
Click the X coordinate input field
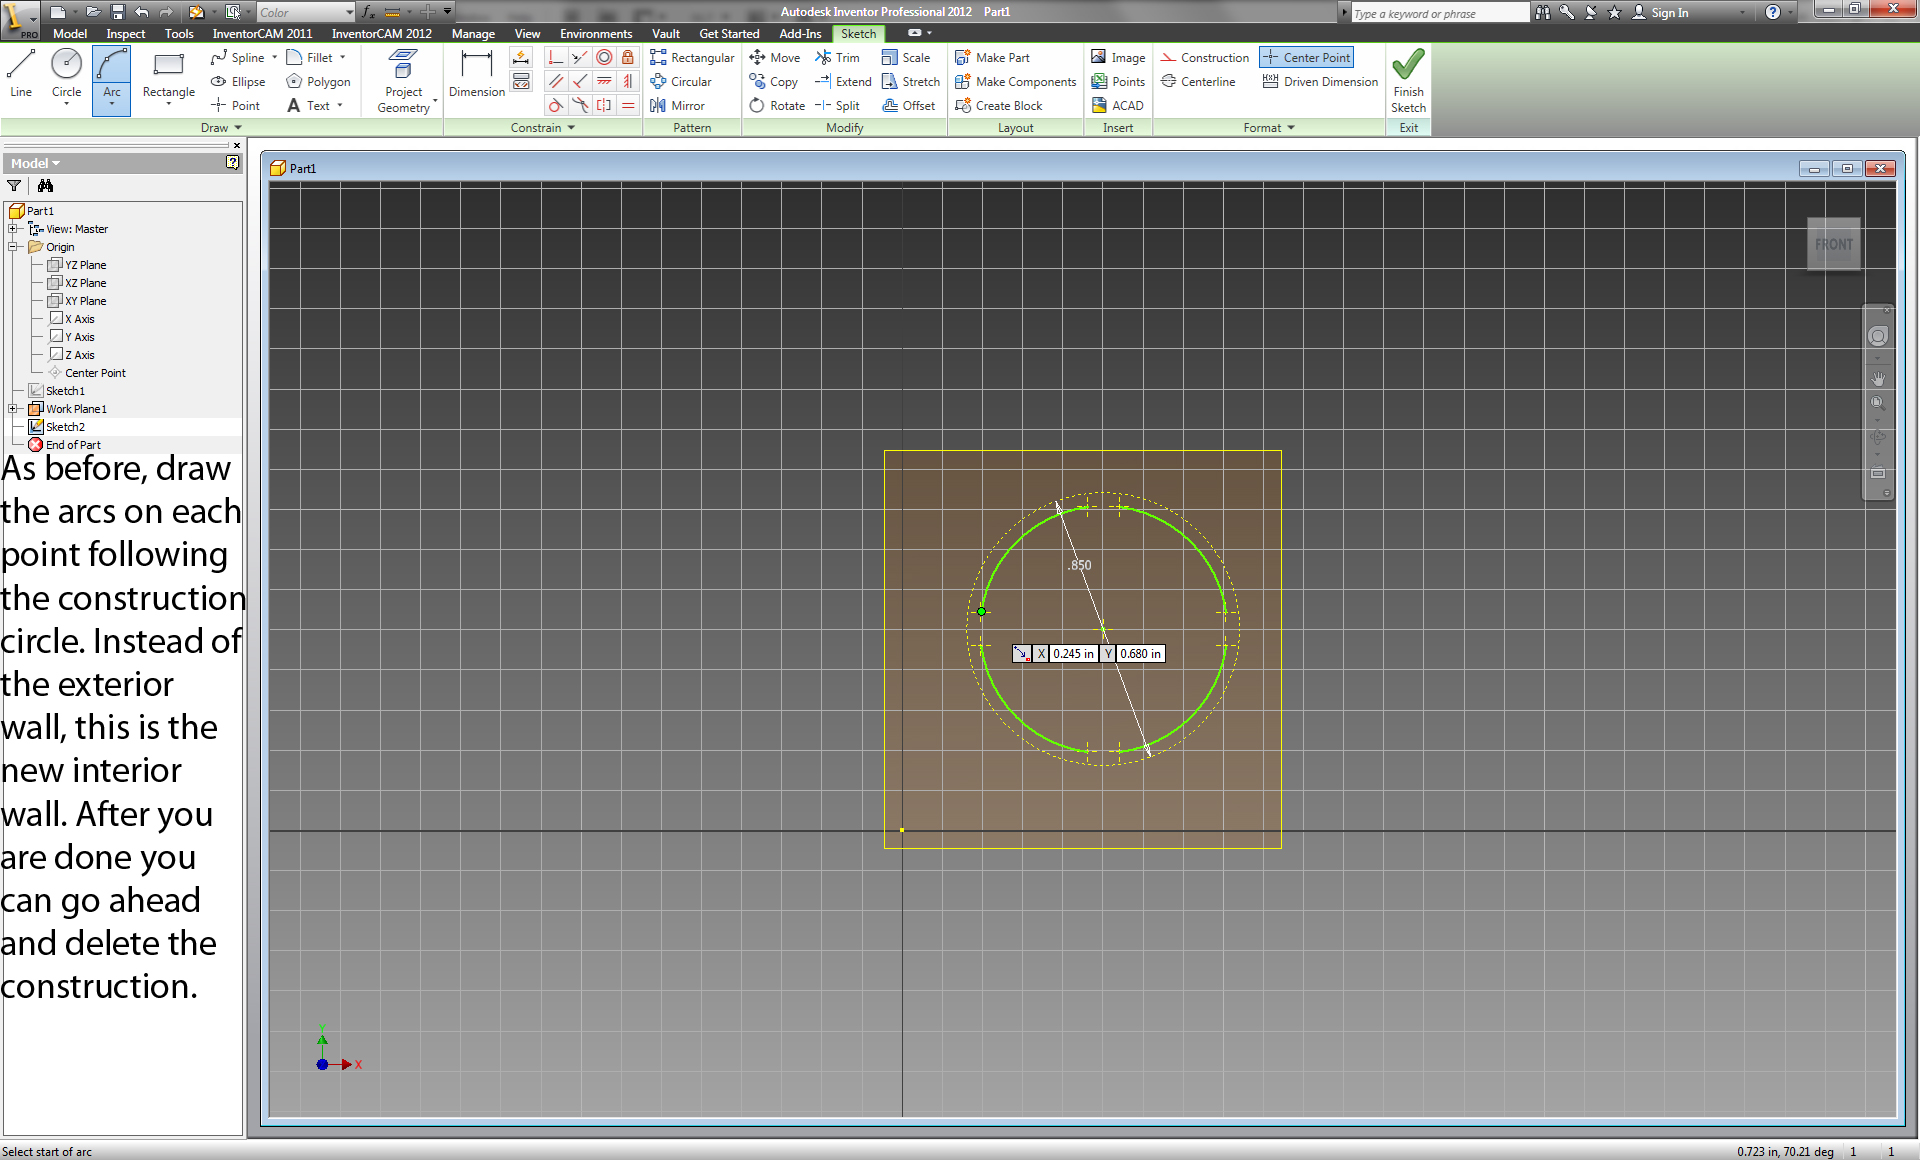tap(1073, 654)
